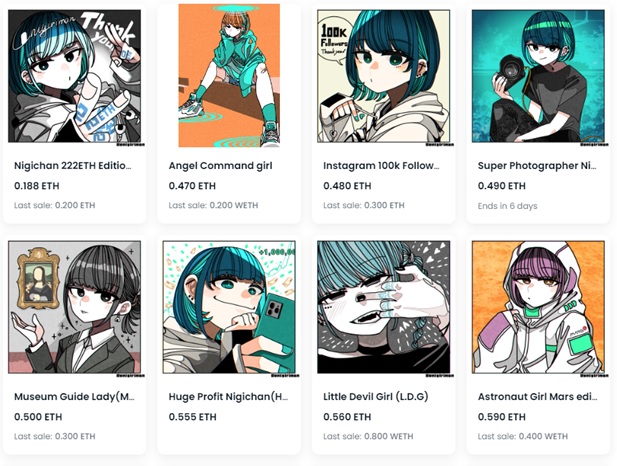Open the Nigichan 222ETH Edition artwork thumbnail
Viewport: 617px width, 466px height.
coord(74,76)
